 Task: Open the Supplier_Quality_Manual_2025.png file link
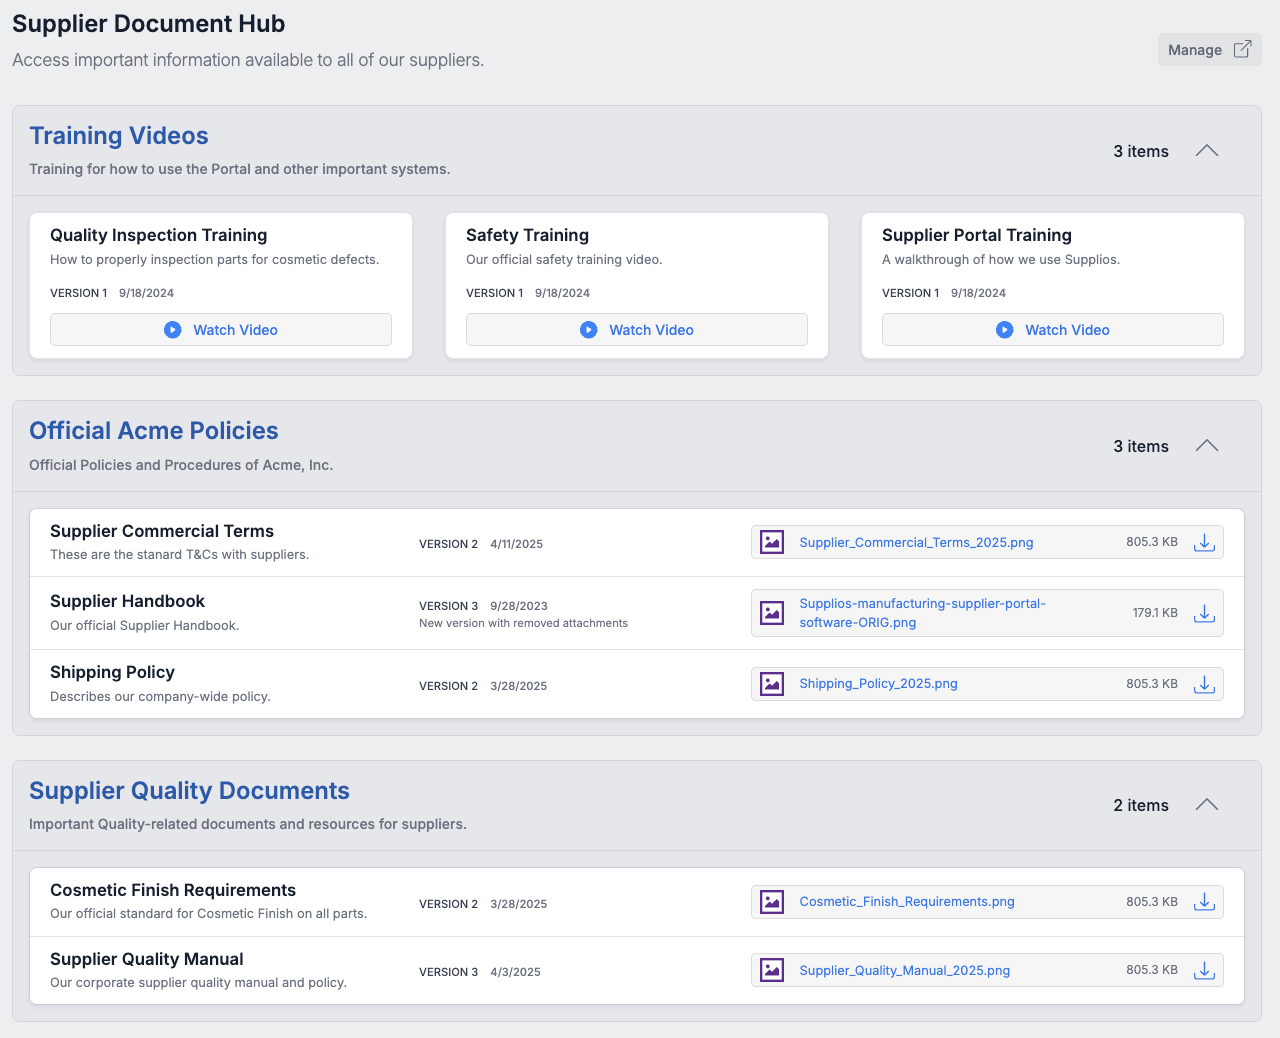click(903, 970)
